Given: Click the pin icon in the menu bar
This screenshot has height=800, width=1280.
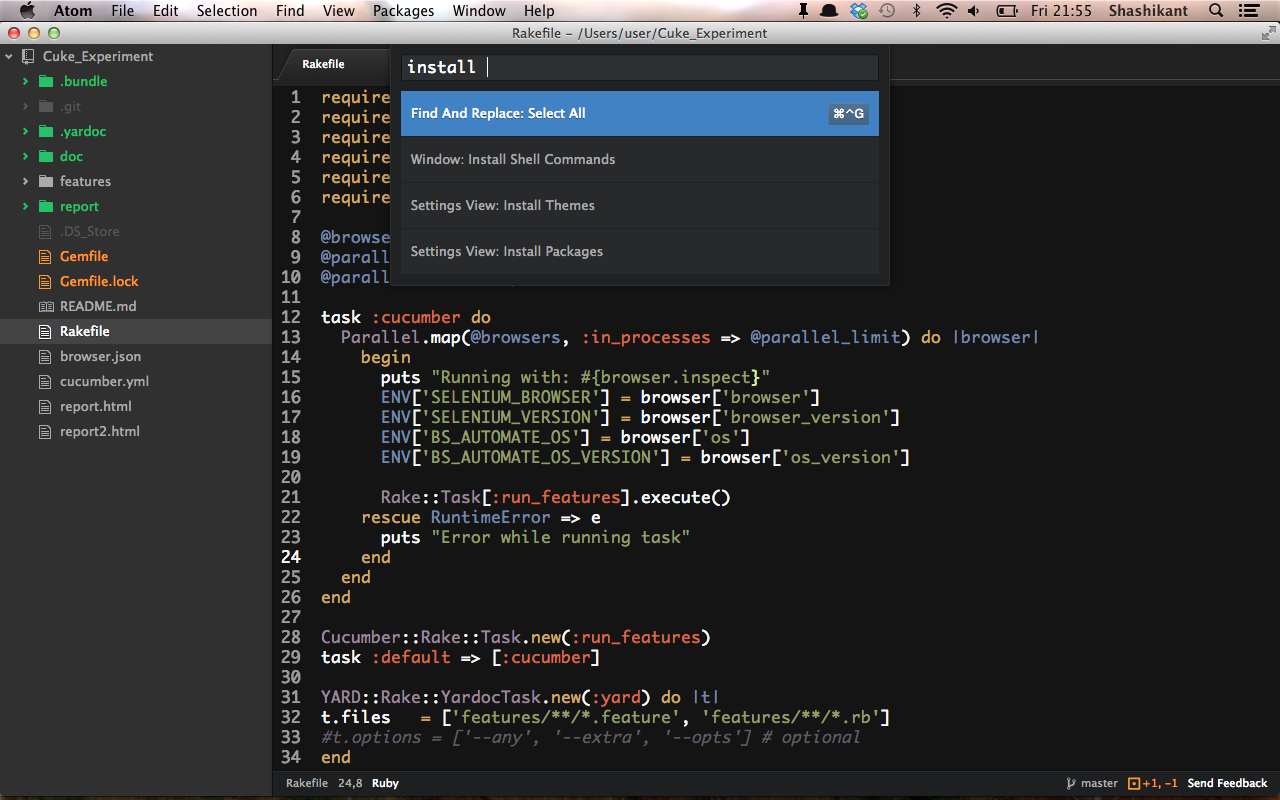Looking at the screenshot, I should [x=802, y=11].
